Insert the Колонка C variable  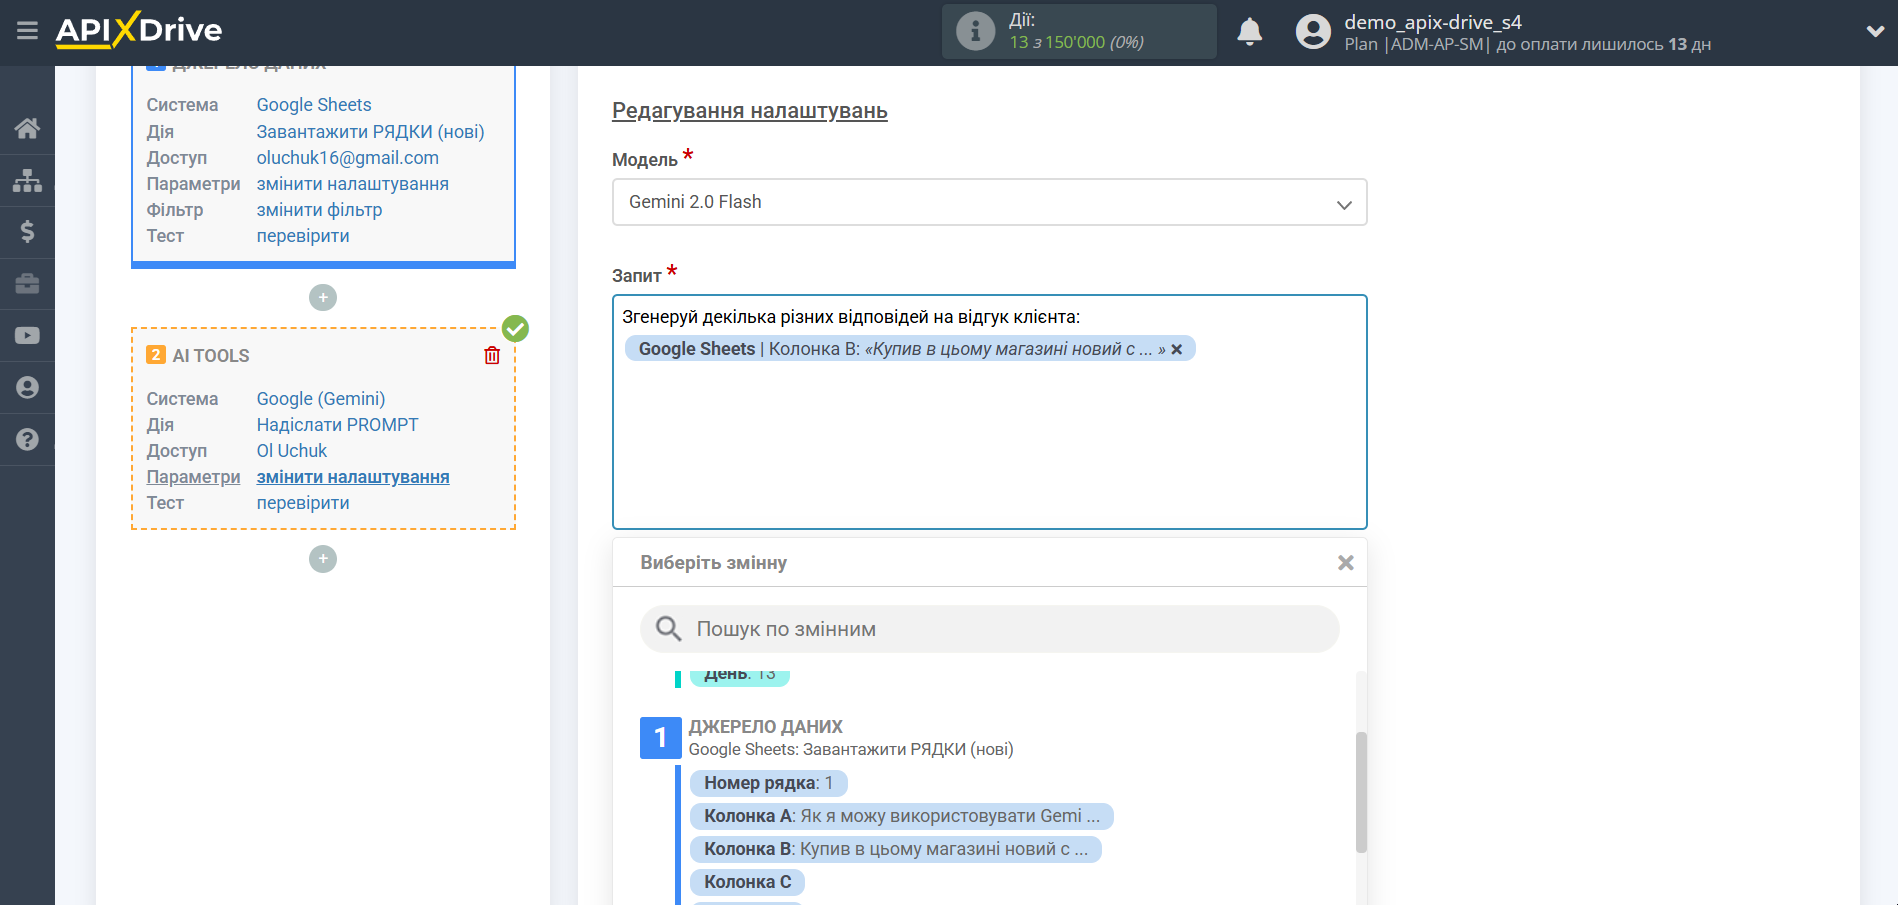(x=747, y=882)
